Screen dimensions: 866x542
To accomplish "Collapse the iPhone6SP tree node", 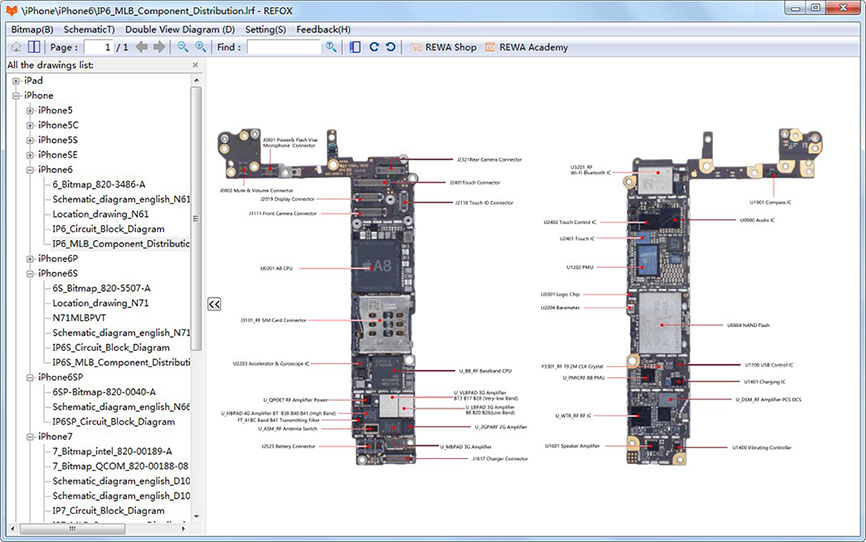I will 30,377.
